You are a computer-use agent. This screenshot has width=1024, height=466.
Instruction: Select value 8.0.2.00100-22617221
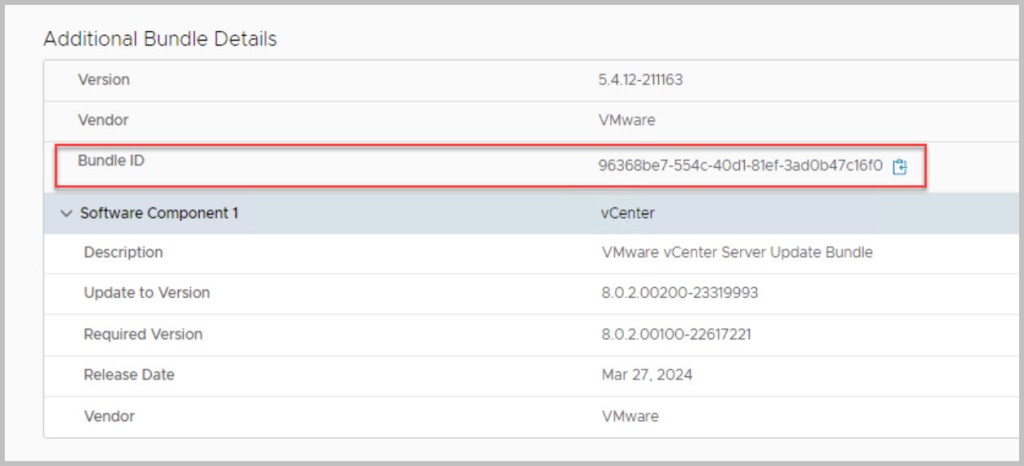pos(676,334)
